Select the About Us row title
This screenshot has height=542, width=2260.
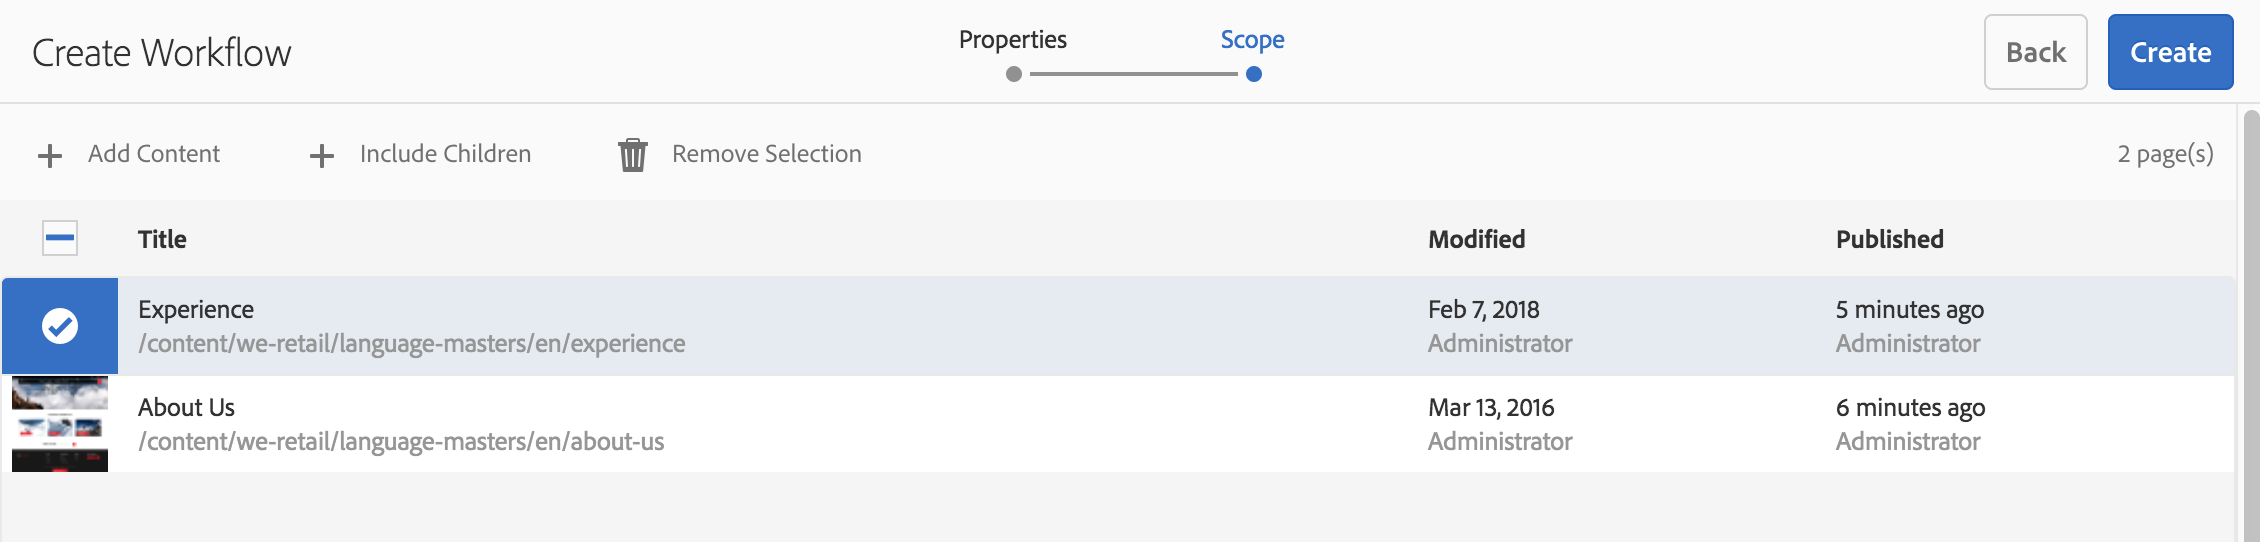point(186,408)
